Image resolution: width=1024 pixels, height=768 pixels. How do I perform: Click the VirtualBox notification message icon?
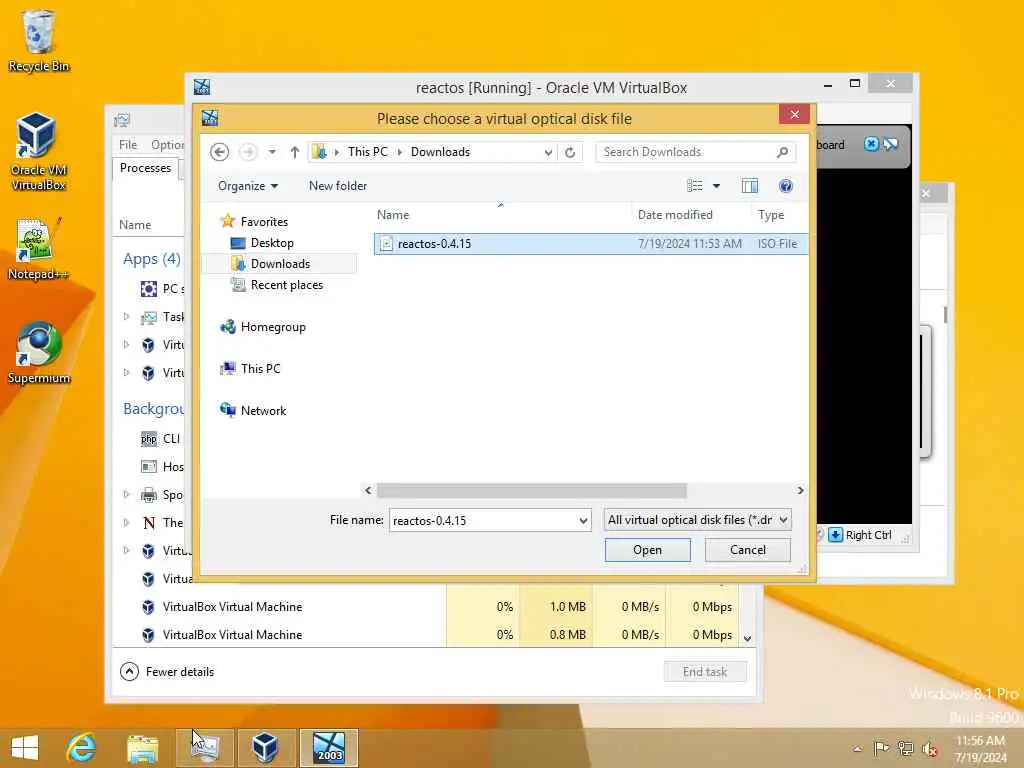click(x=891, y=144)
